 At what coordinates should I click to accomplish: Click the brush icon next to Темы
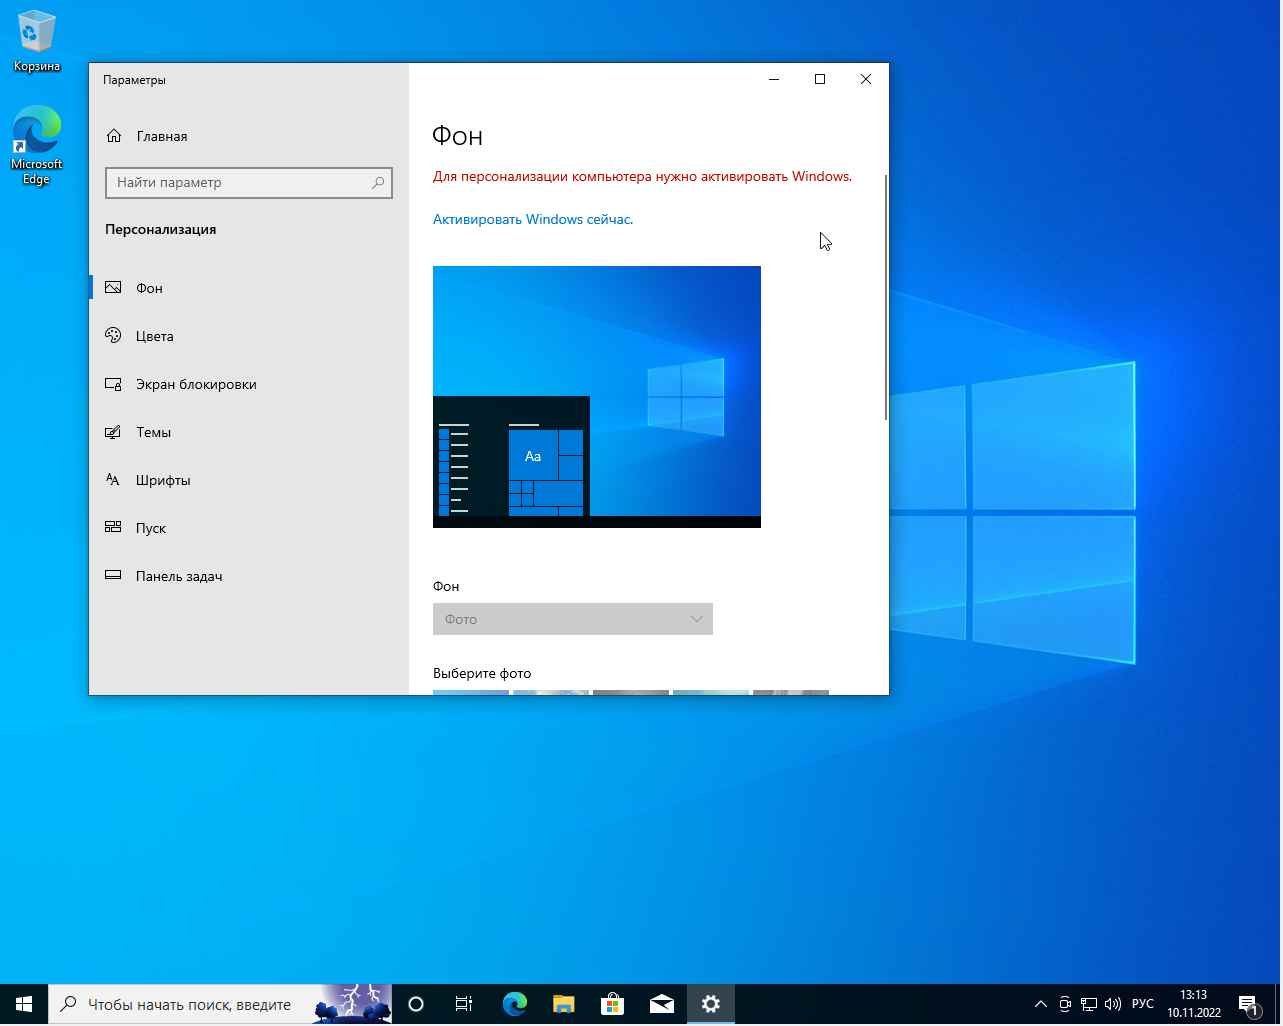coord(113,432)
